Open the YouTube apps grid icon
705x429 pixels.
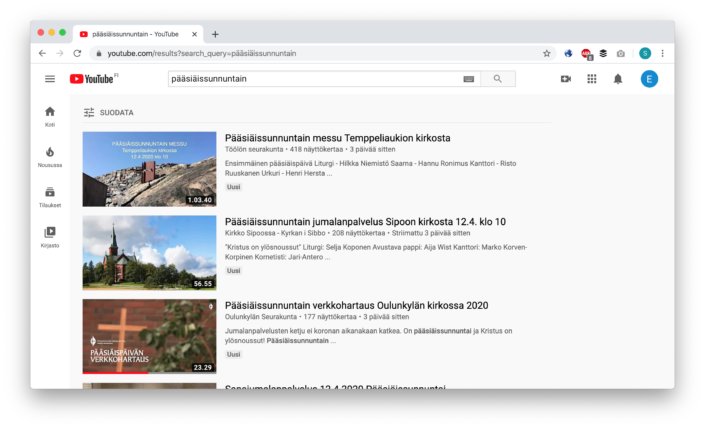592,79
